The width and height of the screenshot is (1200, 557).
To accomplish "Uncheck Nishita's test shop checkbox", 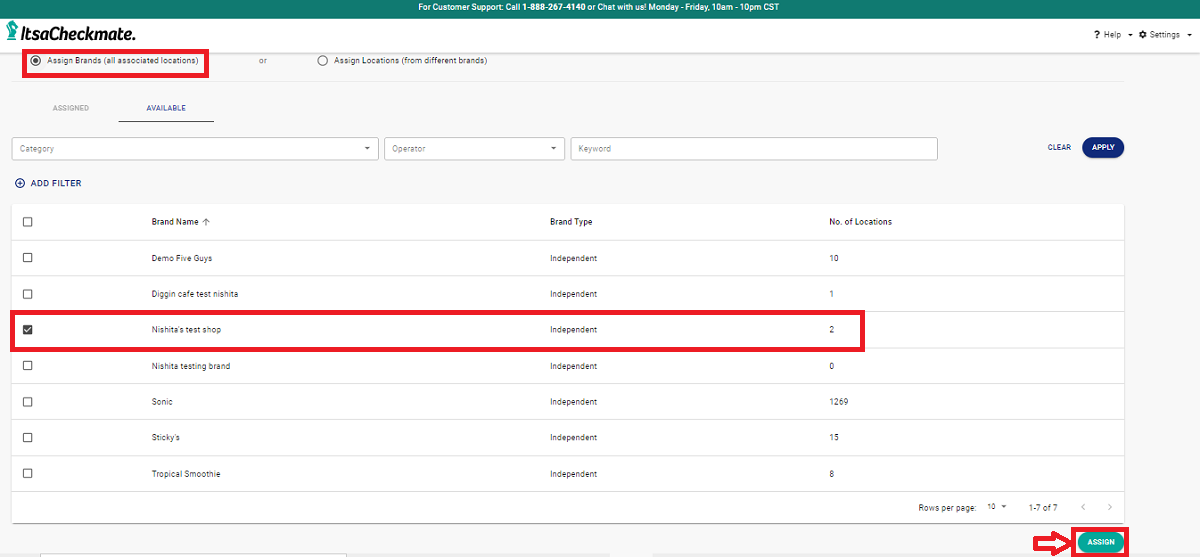I will (x=28, y=330).
